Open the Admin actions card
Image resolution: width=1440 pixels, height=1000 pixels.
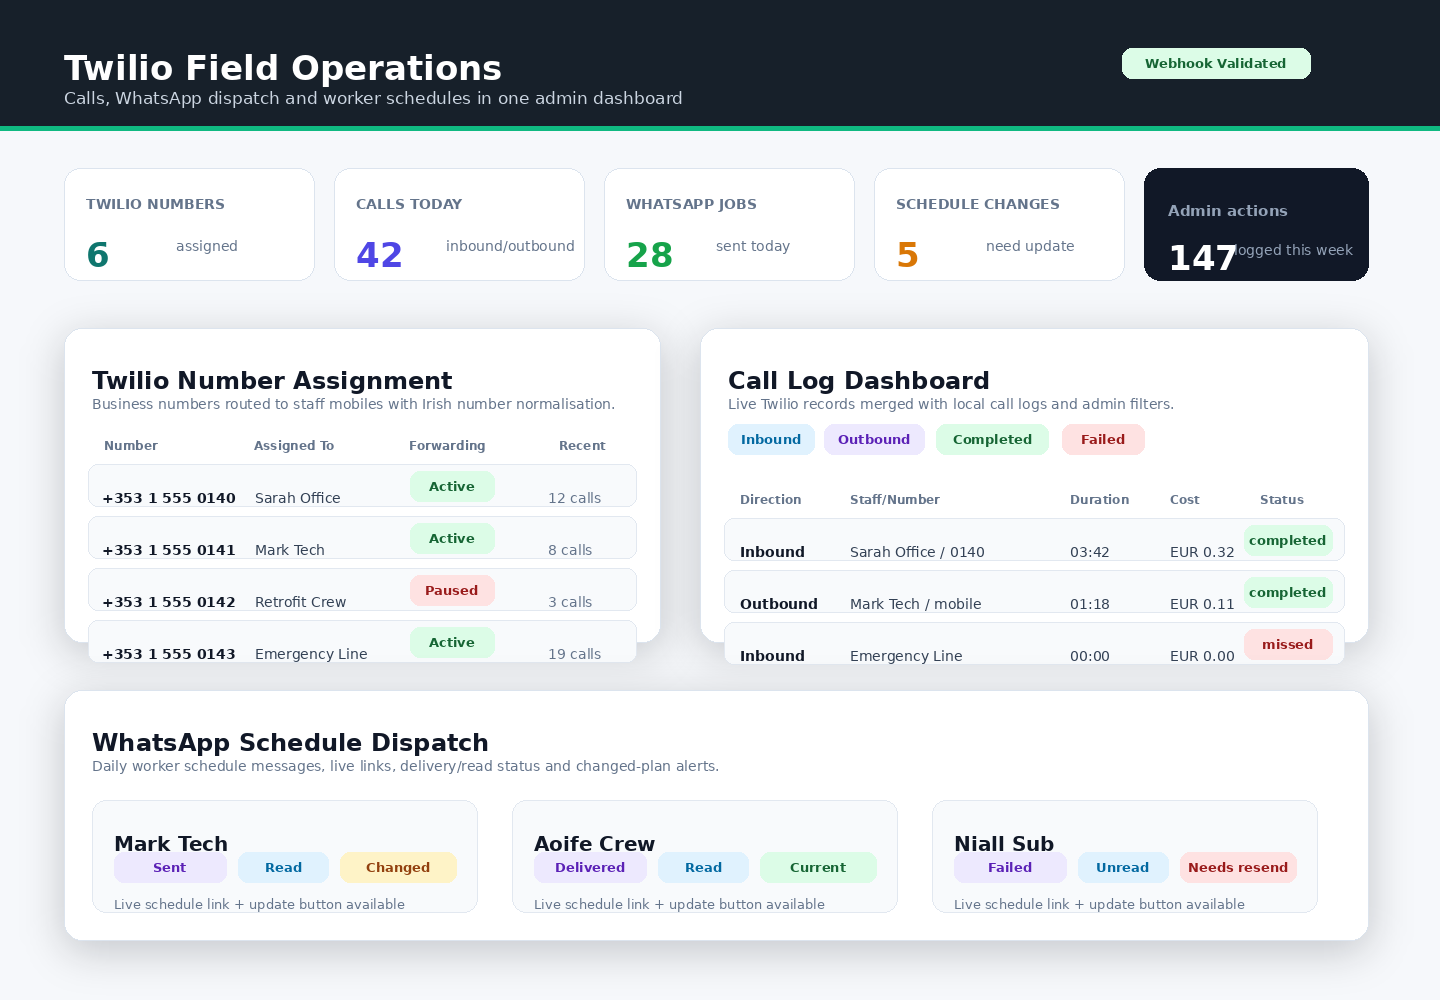(1256, 224)
